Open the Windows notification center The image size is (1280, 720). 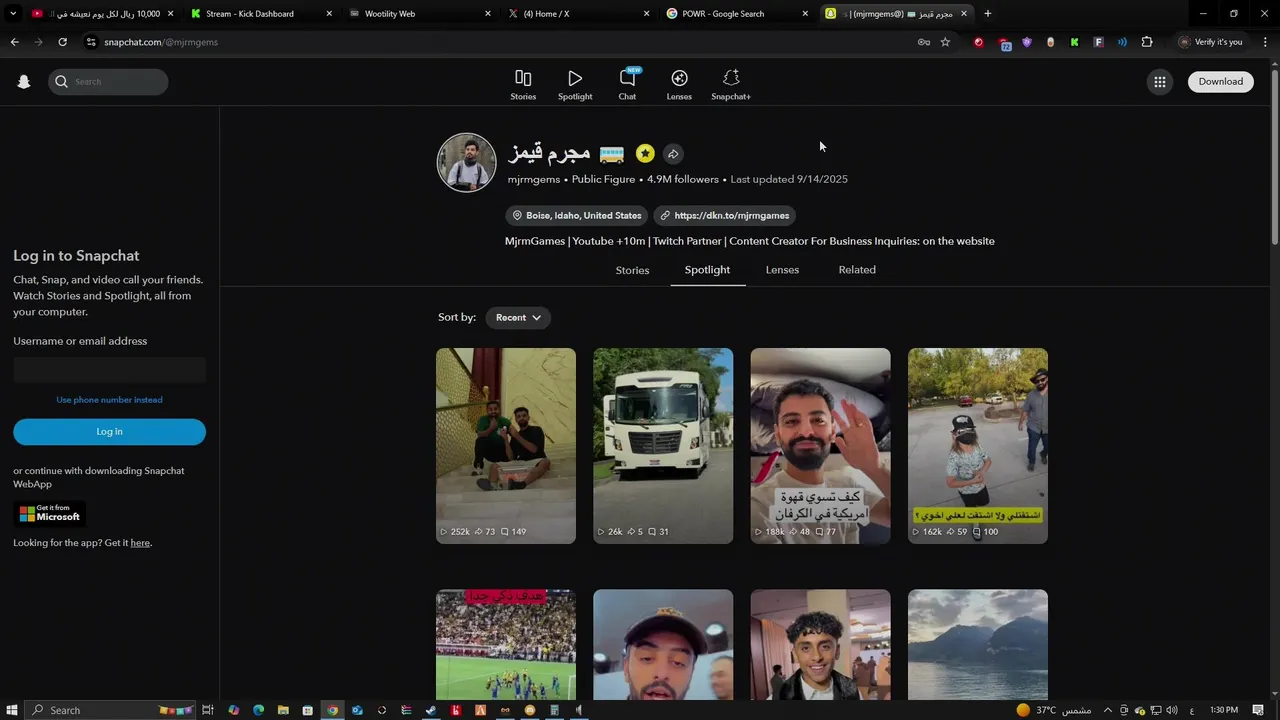pos(1258,710)
